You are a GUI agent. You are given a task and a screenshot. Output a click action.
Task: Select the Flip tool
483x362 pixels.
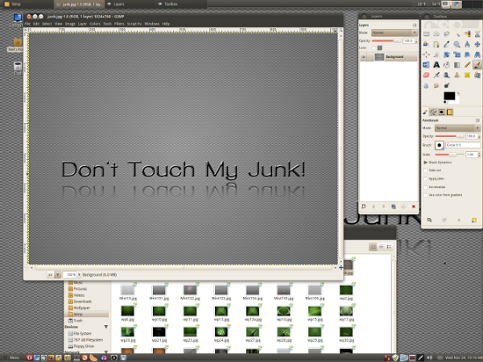pos(426,65)
